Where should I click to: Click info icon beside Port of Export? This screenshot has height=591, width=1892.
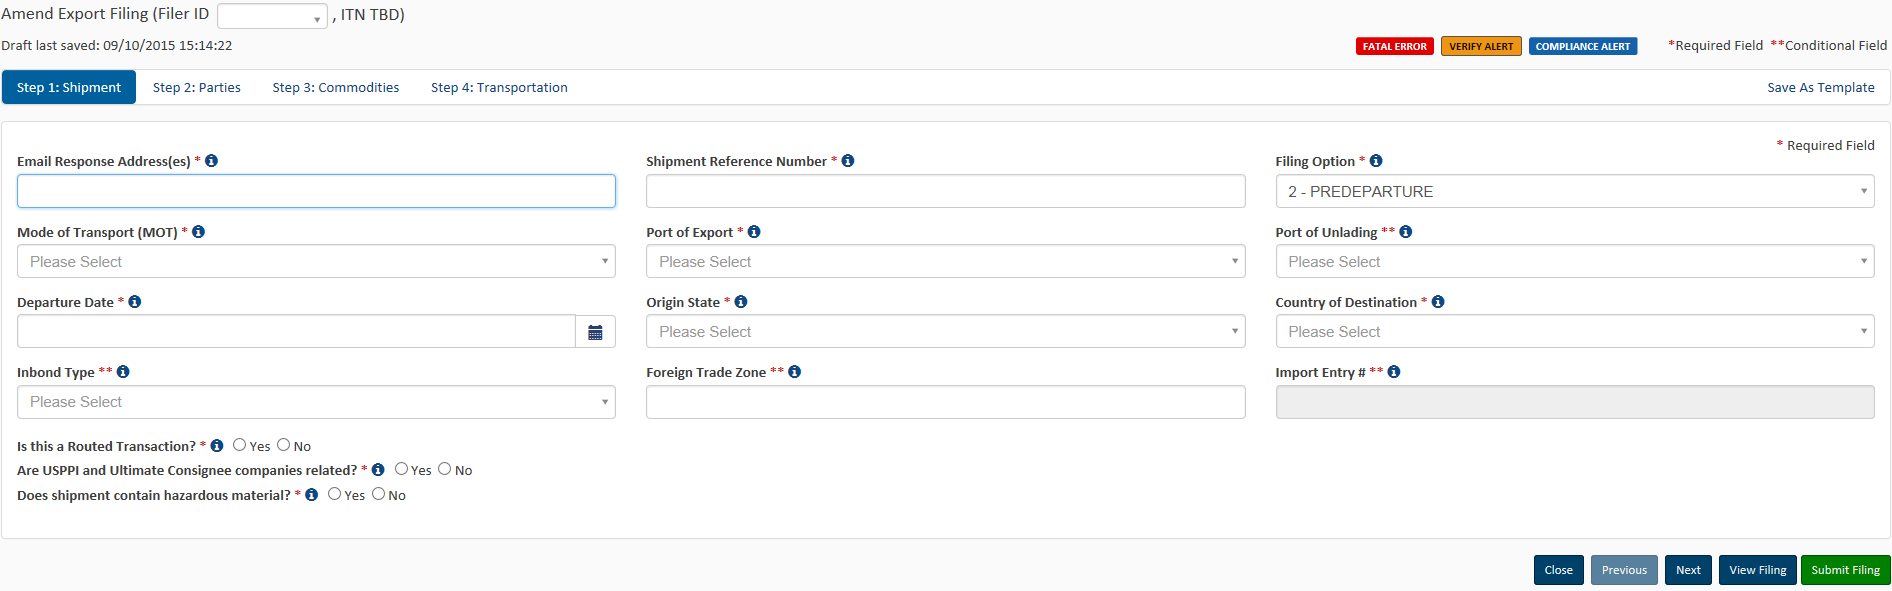754,232
